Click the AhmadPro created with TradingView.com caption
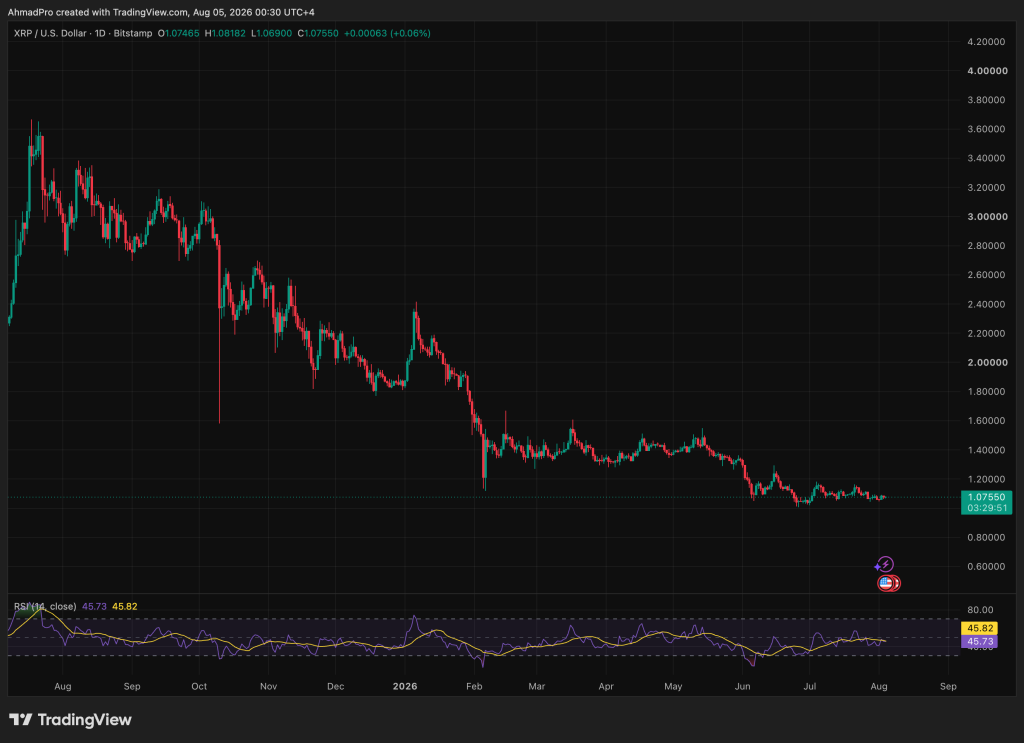This screenshot has width=1024, height=743. (161, 12)
